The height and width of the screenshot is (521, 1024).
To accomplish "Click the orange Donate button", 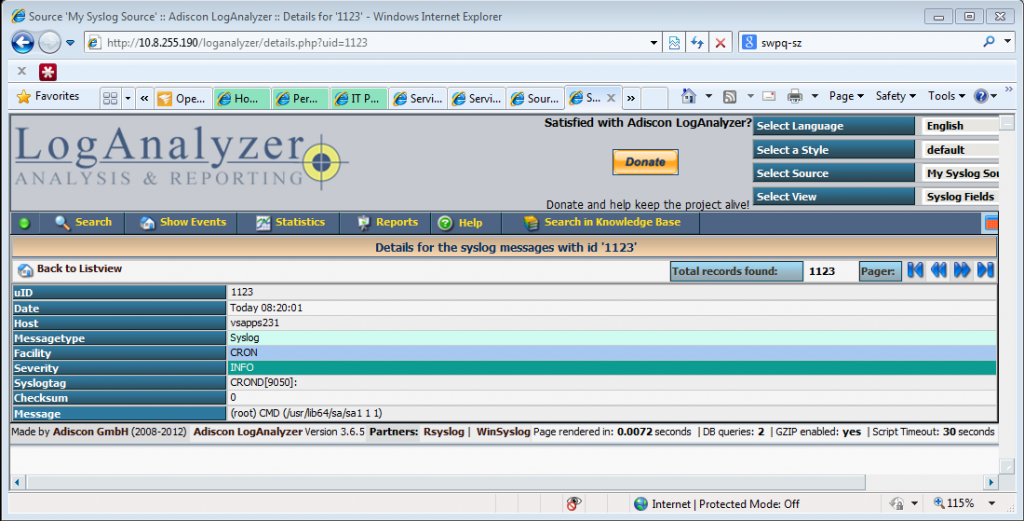I will pos(645,162).
